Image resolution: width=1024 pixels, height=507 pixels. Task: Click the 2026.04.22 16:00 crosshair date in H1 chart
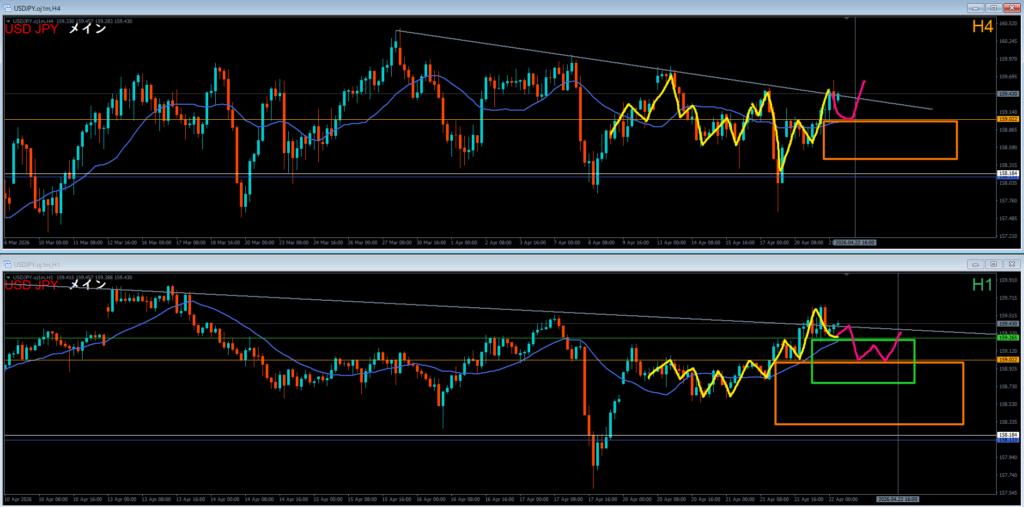pyautogui.click(x=898, y=499)
